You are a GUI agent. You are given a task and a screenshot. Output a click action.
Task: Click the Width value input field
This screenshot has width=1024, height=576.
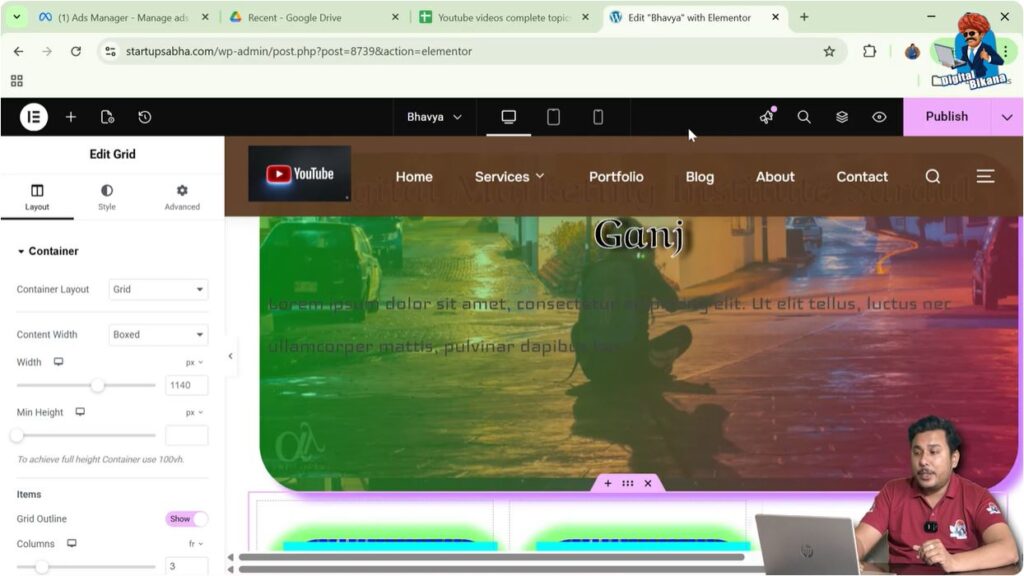[186, 385]
